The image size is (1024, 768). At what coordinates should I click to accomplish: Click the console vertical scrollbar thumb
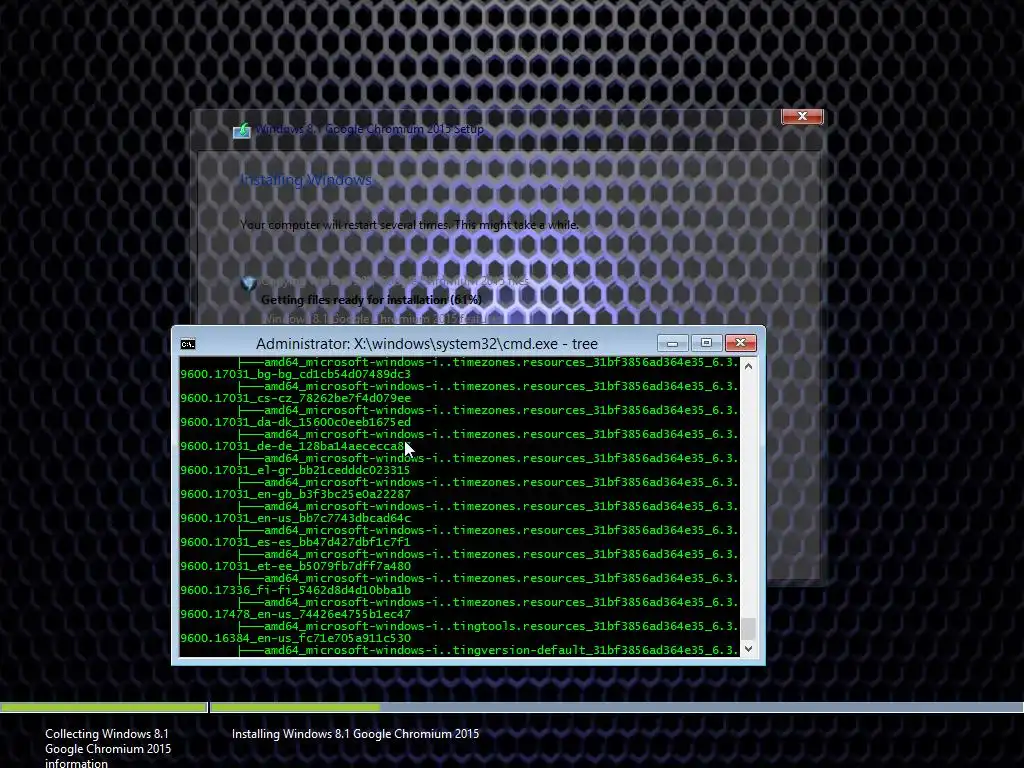pyautogui.click(x=748, y=628)
